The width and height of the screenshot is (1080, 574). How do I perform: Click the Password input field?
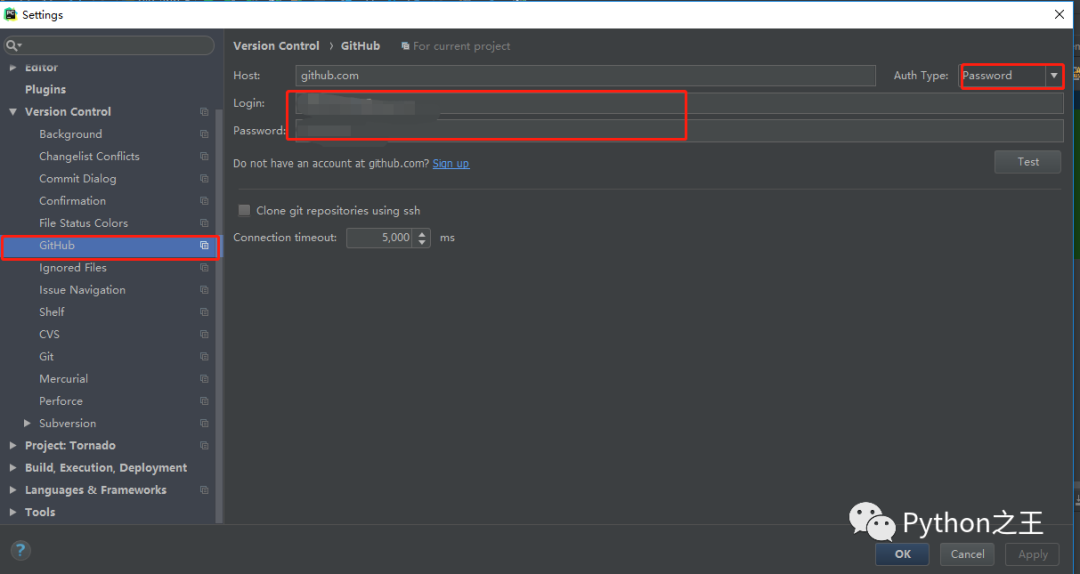click(679, 131)
